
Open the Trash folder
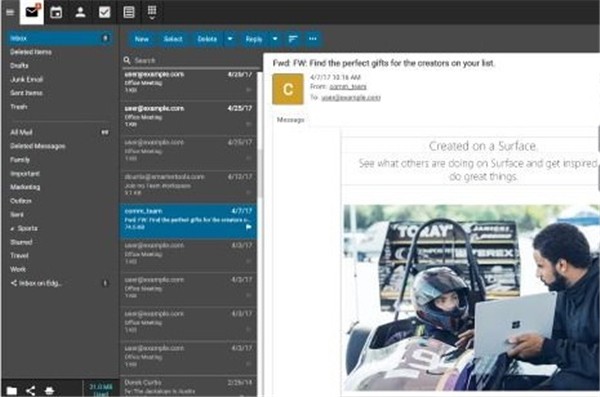click(19, 107)
